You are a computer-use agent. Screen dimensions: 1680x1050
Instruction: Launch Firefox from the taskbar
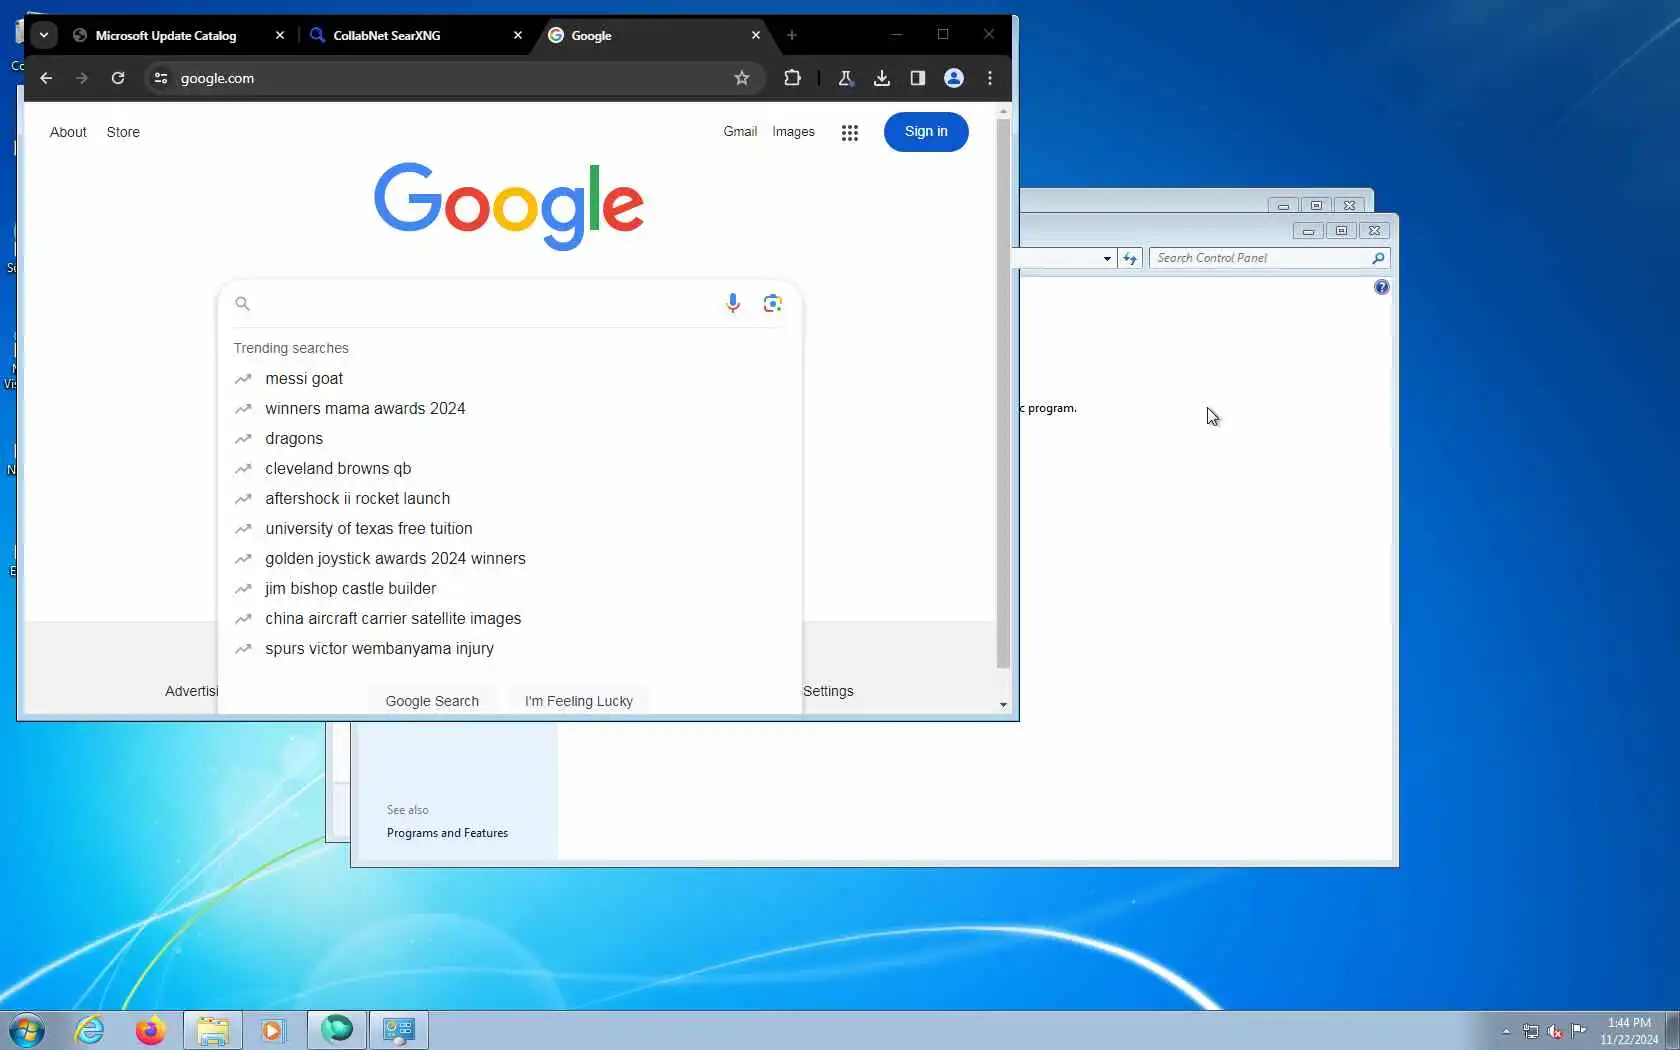(151, 1030)
